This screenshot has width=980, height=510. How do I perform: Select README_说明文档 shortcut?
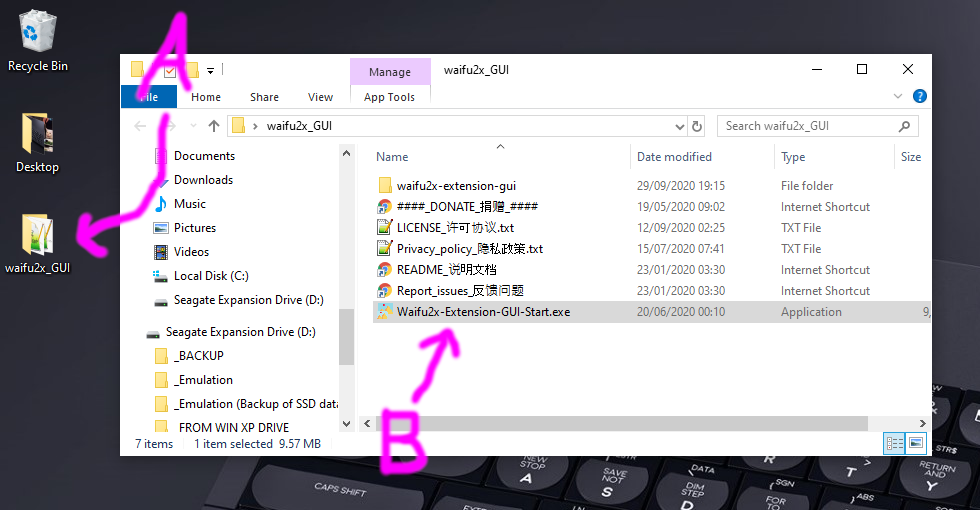click(447, 270)
